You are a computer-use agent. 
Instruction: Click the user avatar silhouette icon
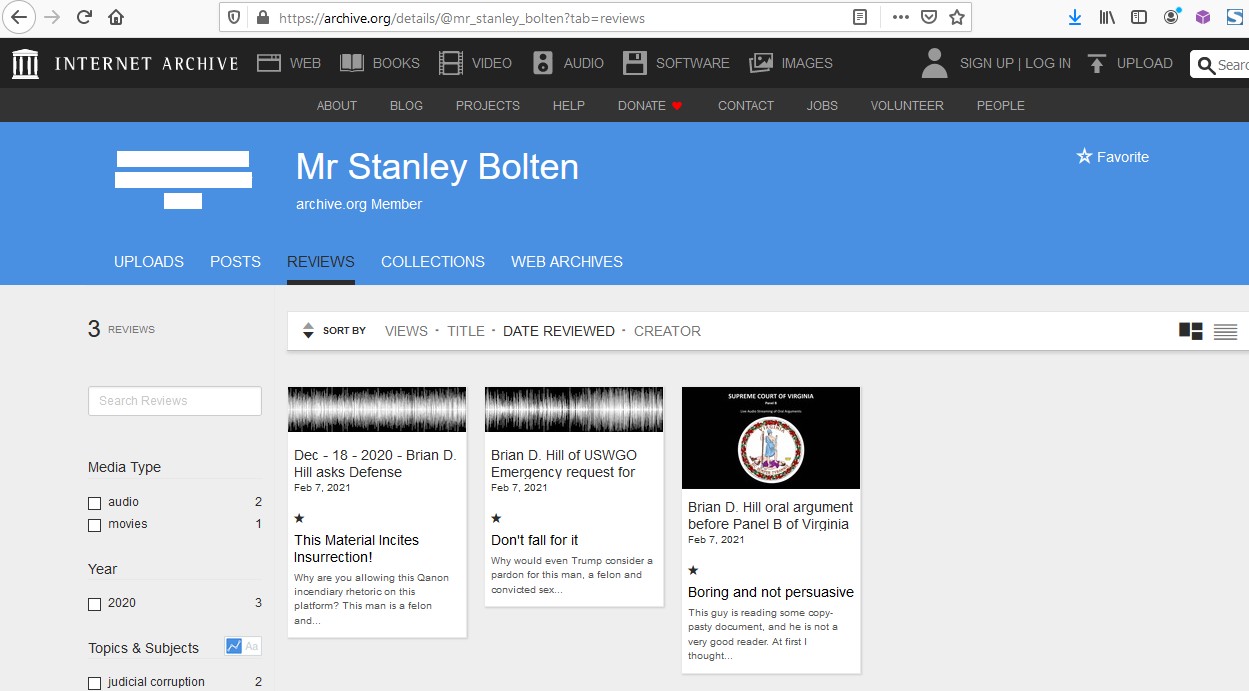pyautogui.click(x=934, y=63)
